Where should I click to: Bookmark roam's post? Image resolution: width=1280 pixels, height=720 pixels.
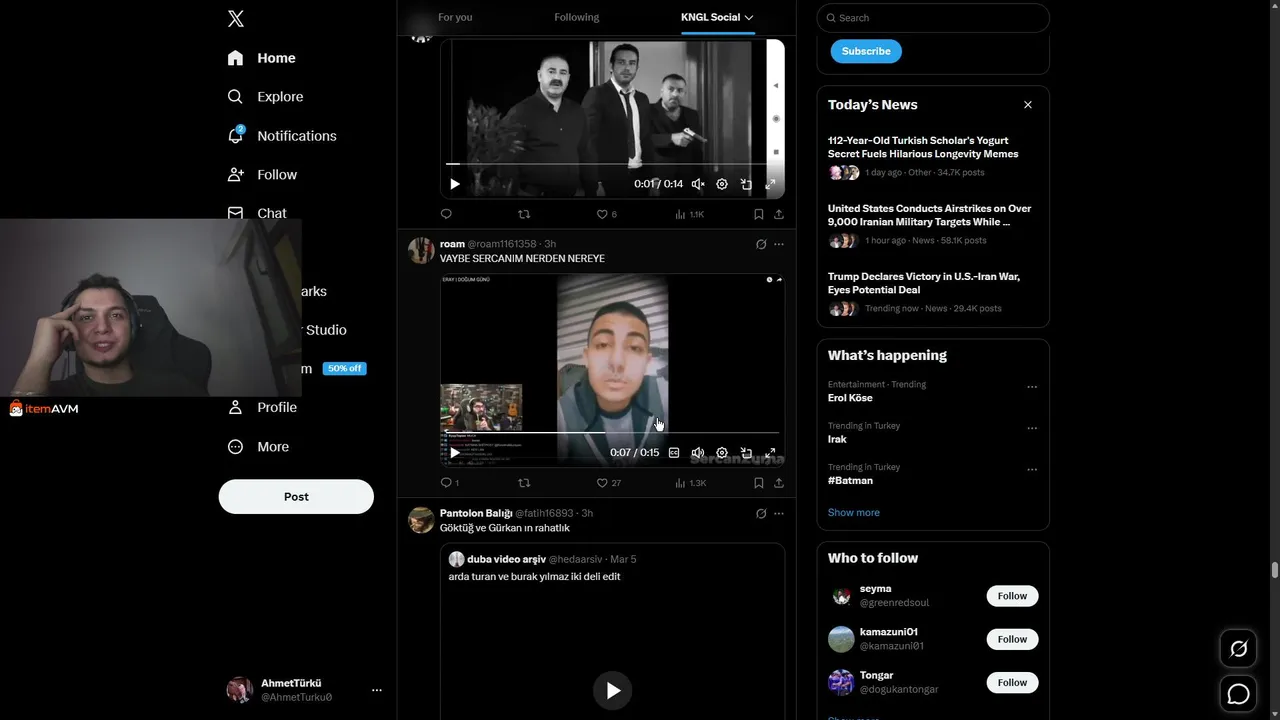click(x=759, y=483)
